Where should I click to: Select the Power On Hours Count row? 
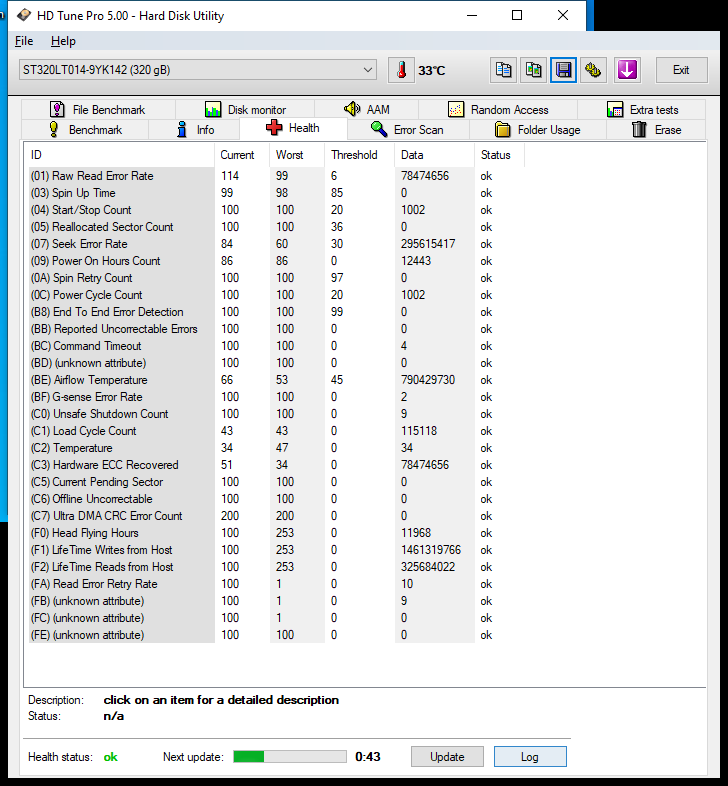pyautogui.click(x=277, y=261)
